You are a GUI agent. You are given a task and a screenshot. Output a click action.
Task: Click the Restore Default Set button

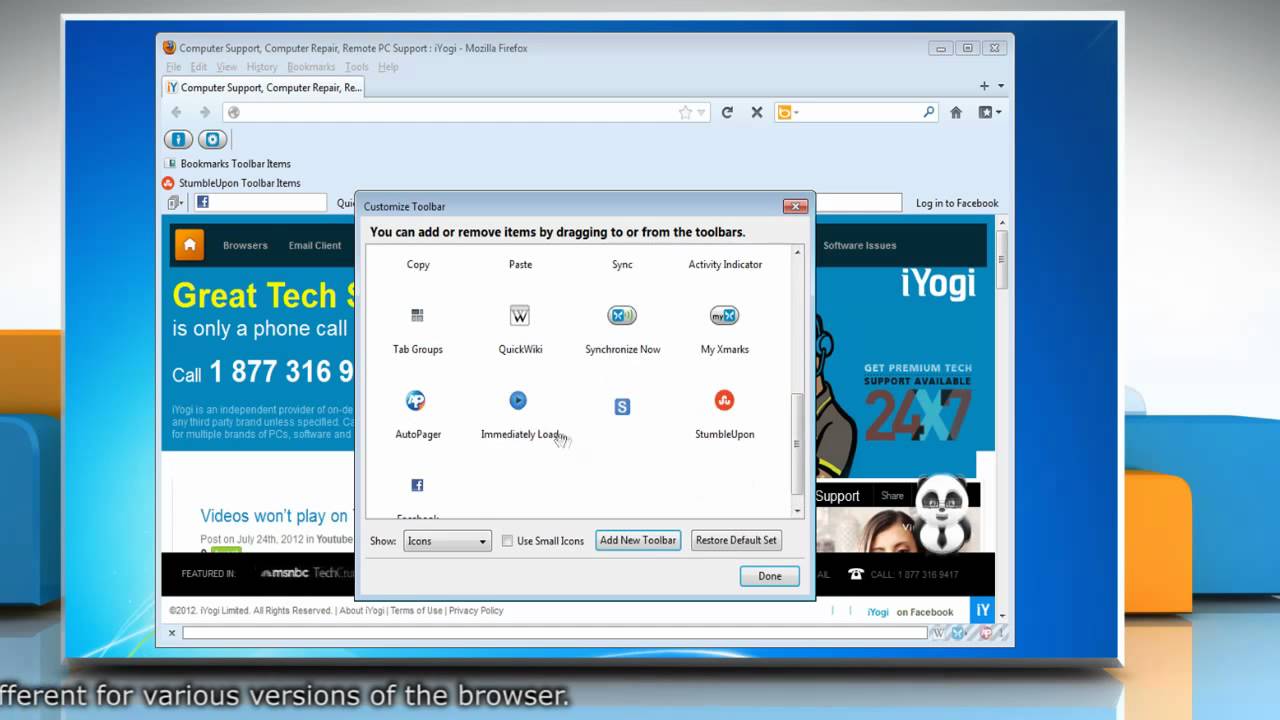coord(736,541)
